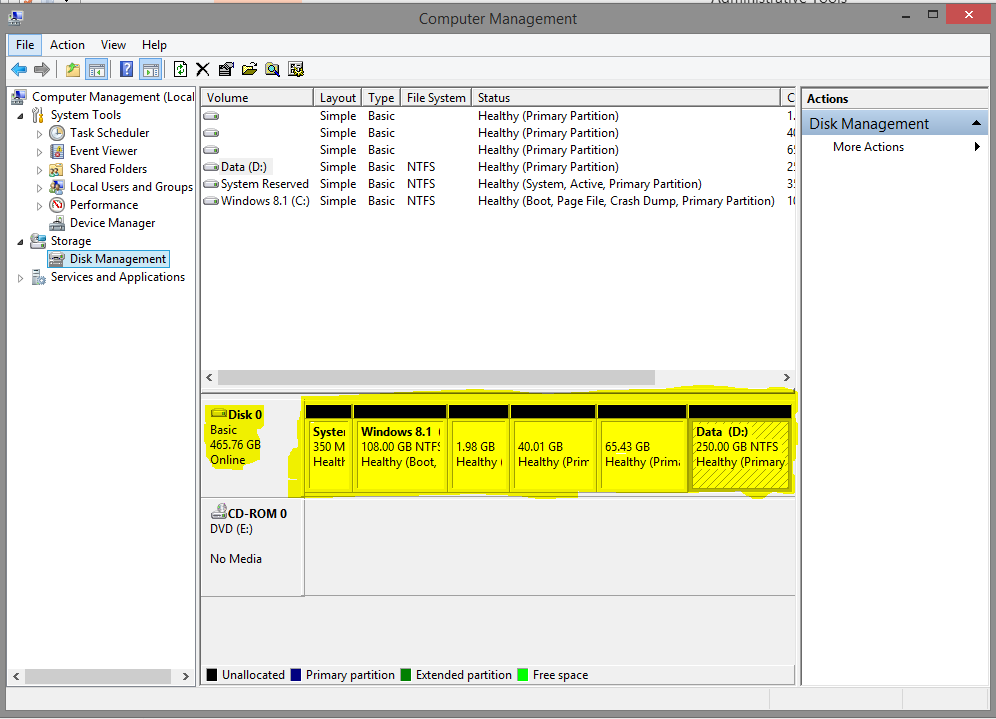Click the magnifier Find toolbar icon
The width and height of the screenshot is (996, 719).
pos(273,69)
